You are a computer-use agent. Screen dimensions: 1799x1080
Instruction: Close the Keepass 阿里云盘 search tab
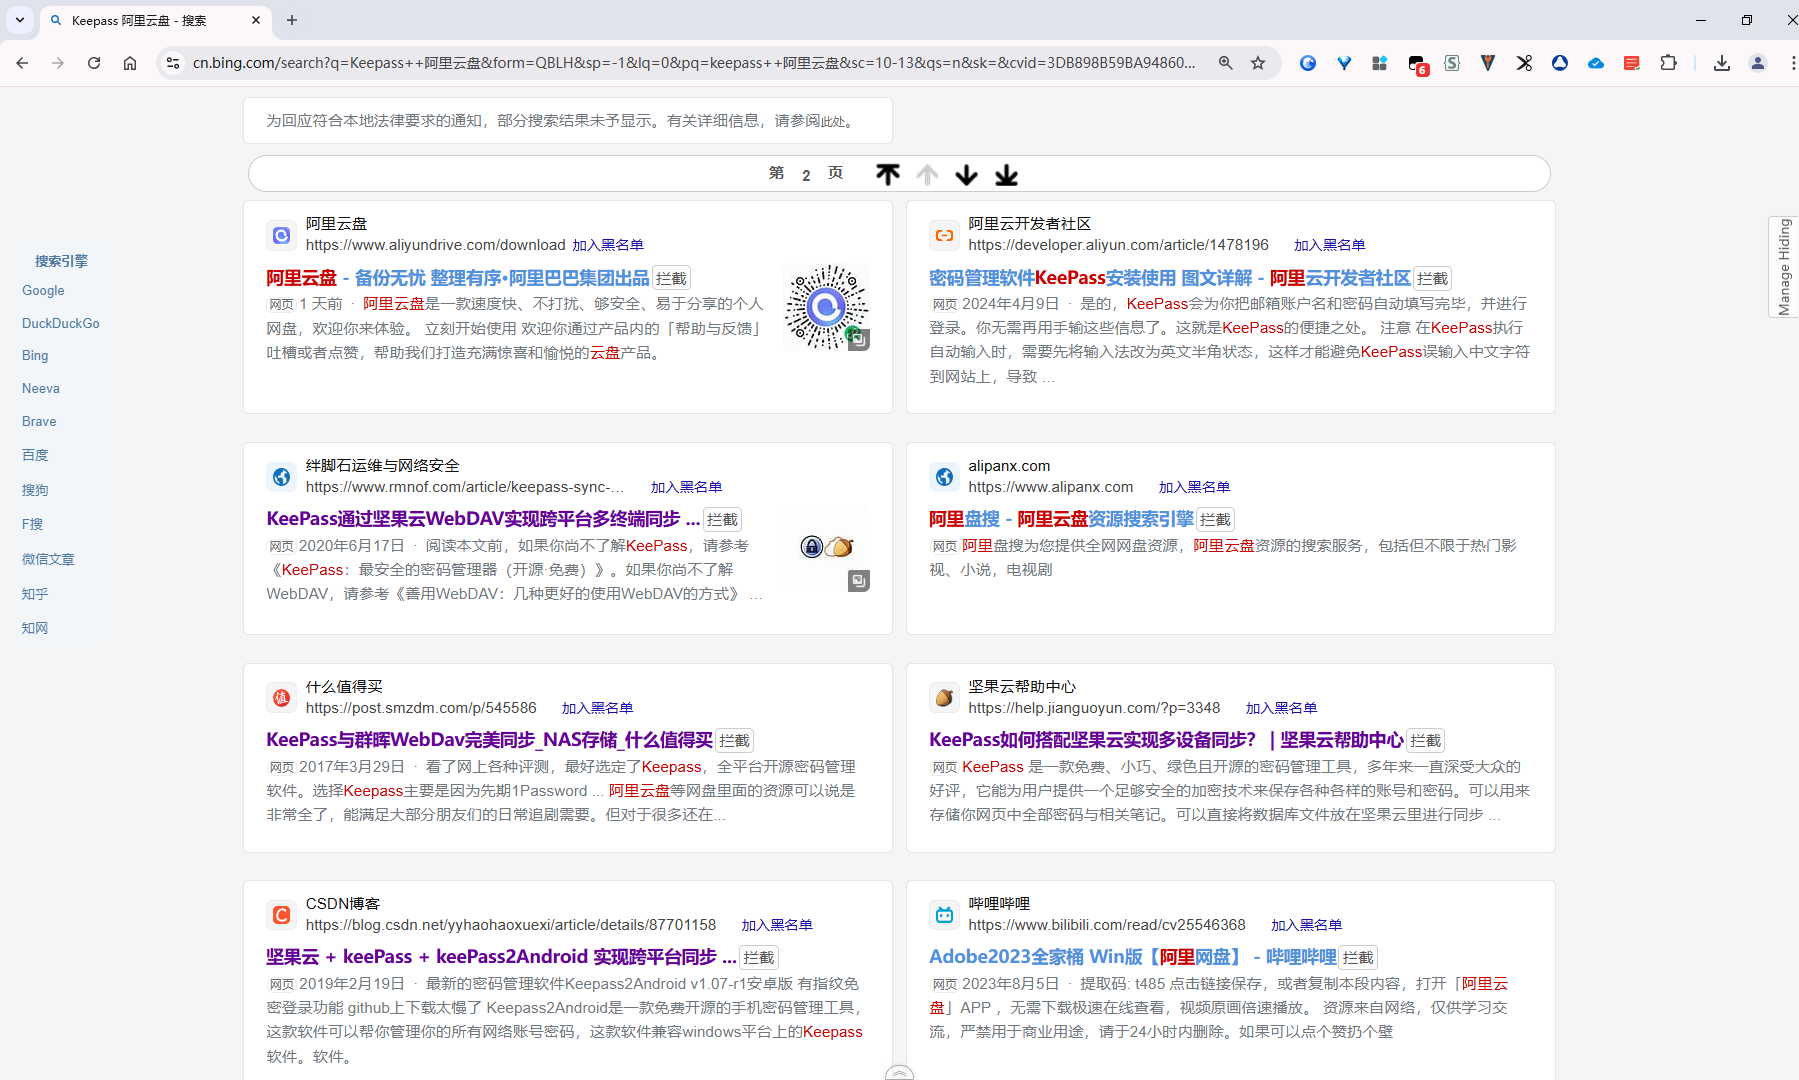pyautogui.click(x=256, y=20)
